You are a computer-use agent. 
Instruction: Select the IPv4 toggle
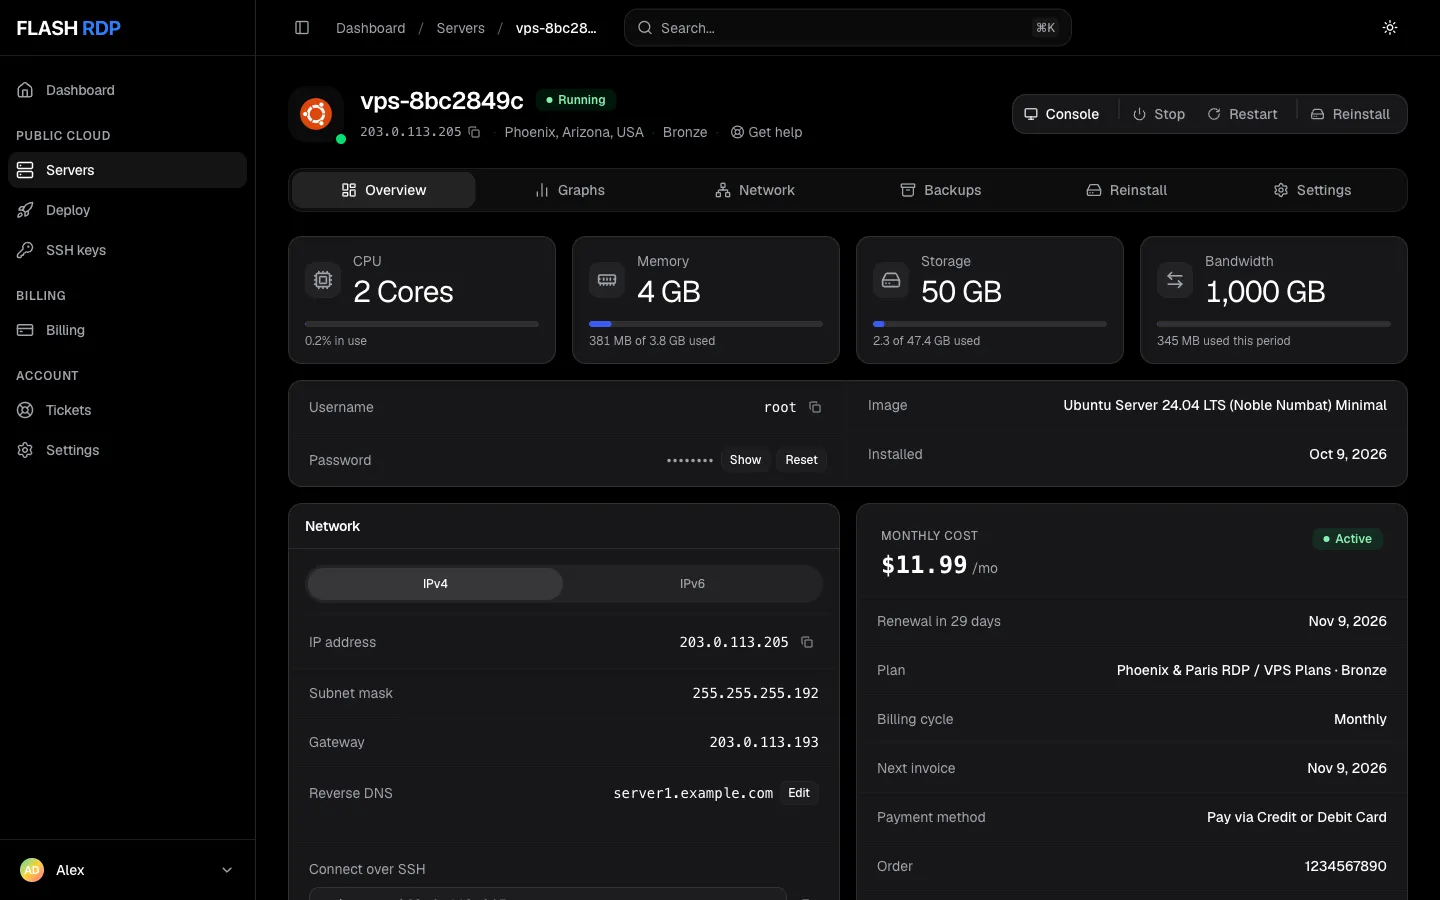[x=435, y=584]
